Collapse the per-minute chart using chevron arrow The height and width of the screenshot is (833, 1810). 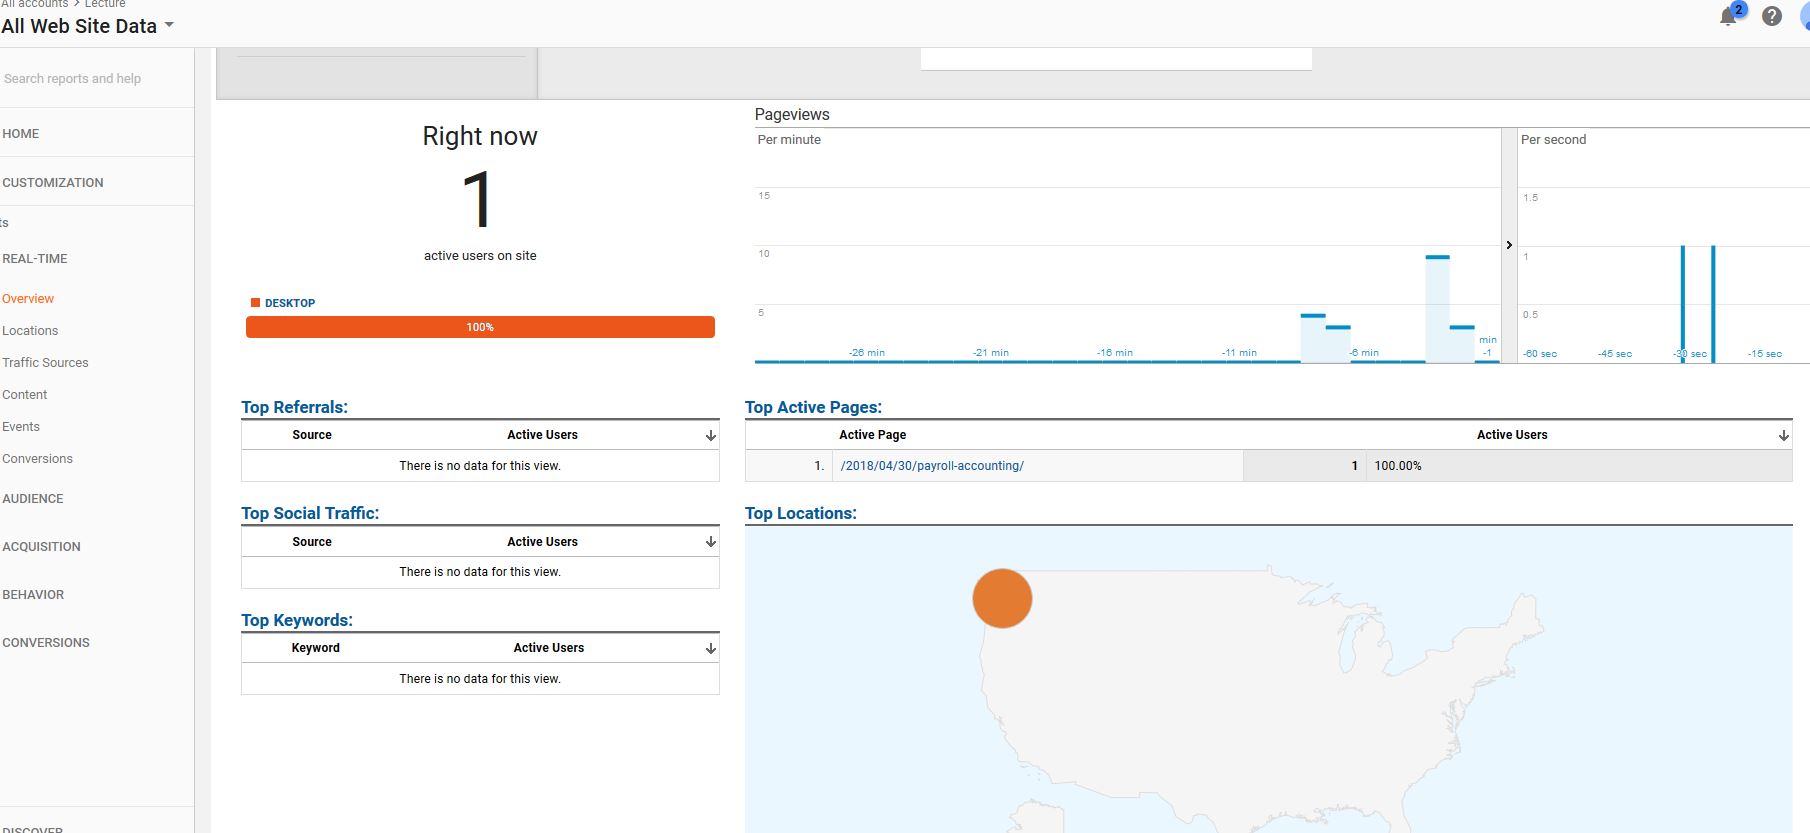[x=1509, y=245]
